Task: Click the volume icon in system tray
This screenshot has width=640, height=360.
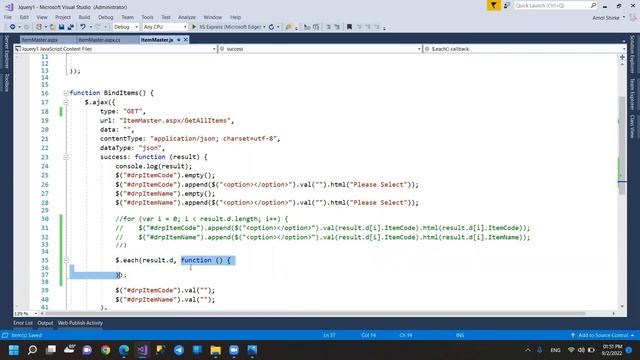Action: (x=581, y=350)
